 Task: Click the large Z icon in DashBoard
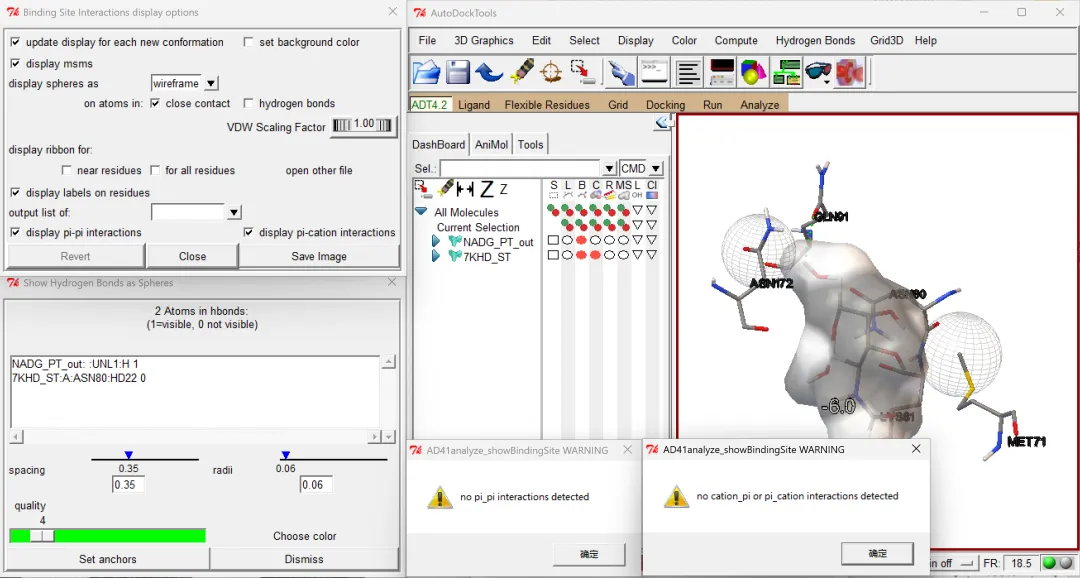point(487,189)
